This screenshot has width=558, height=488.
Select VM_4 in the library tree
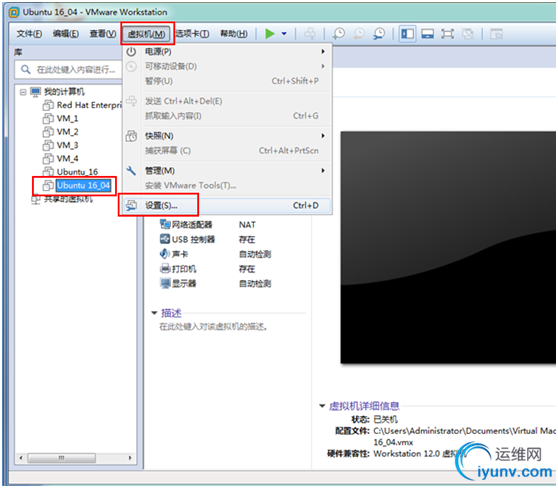pos(67,158)
